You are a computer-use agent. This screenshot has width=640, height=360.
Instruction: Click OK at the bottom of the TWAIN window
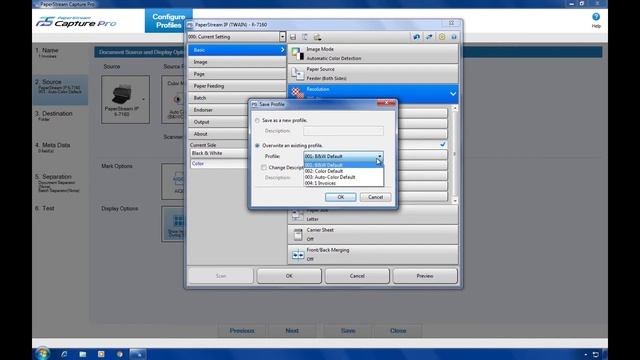(289, 276)
